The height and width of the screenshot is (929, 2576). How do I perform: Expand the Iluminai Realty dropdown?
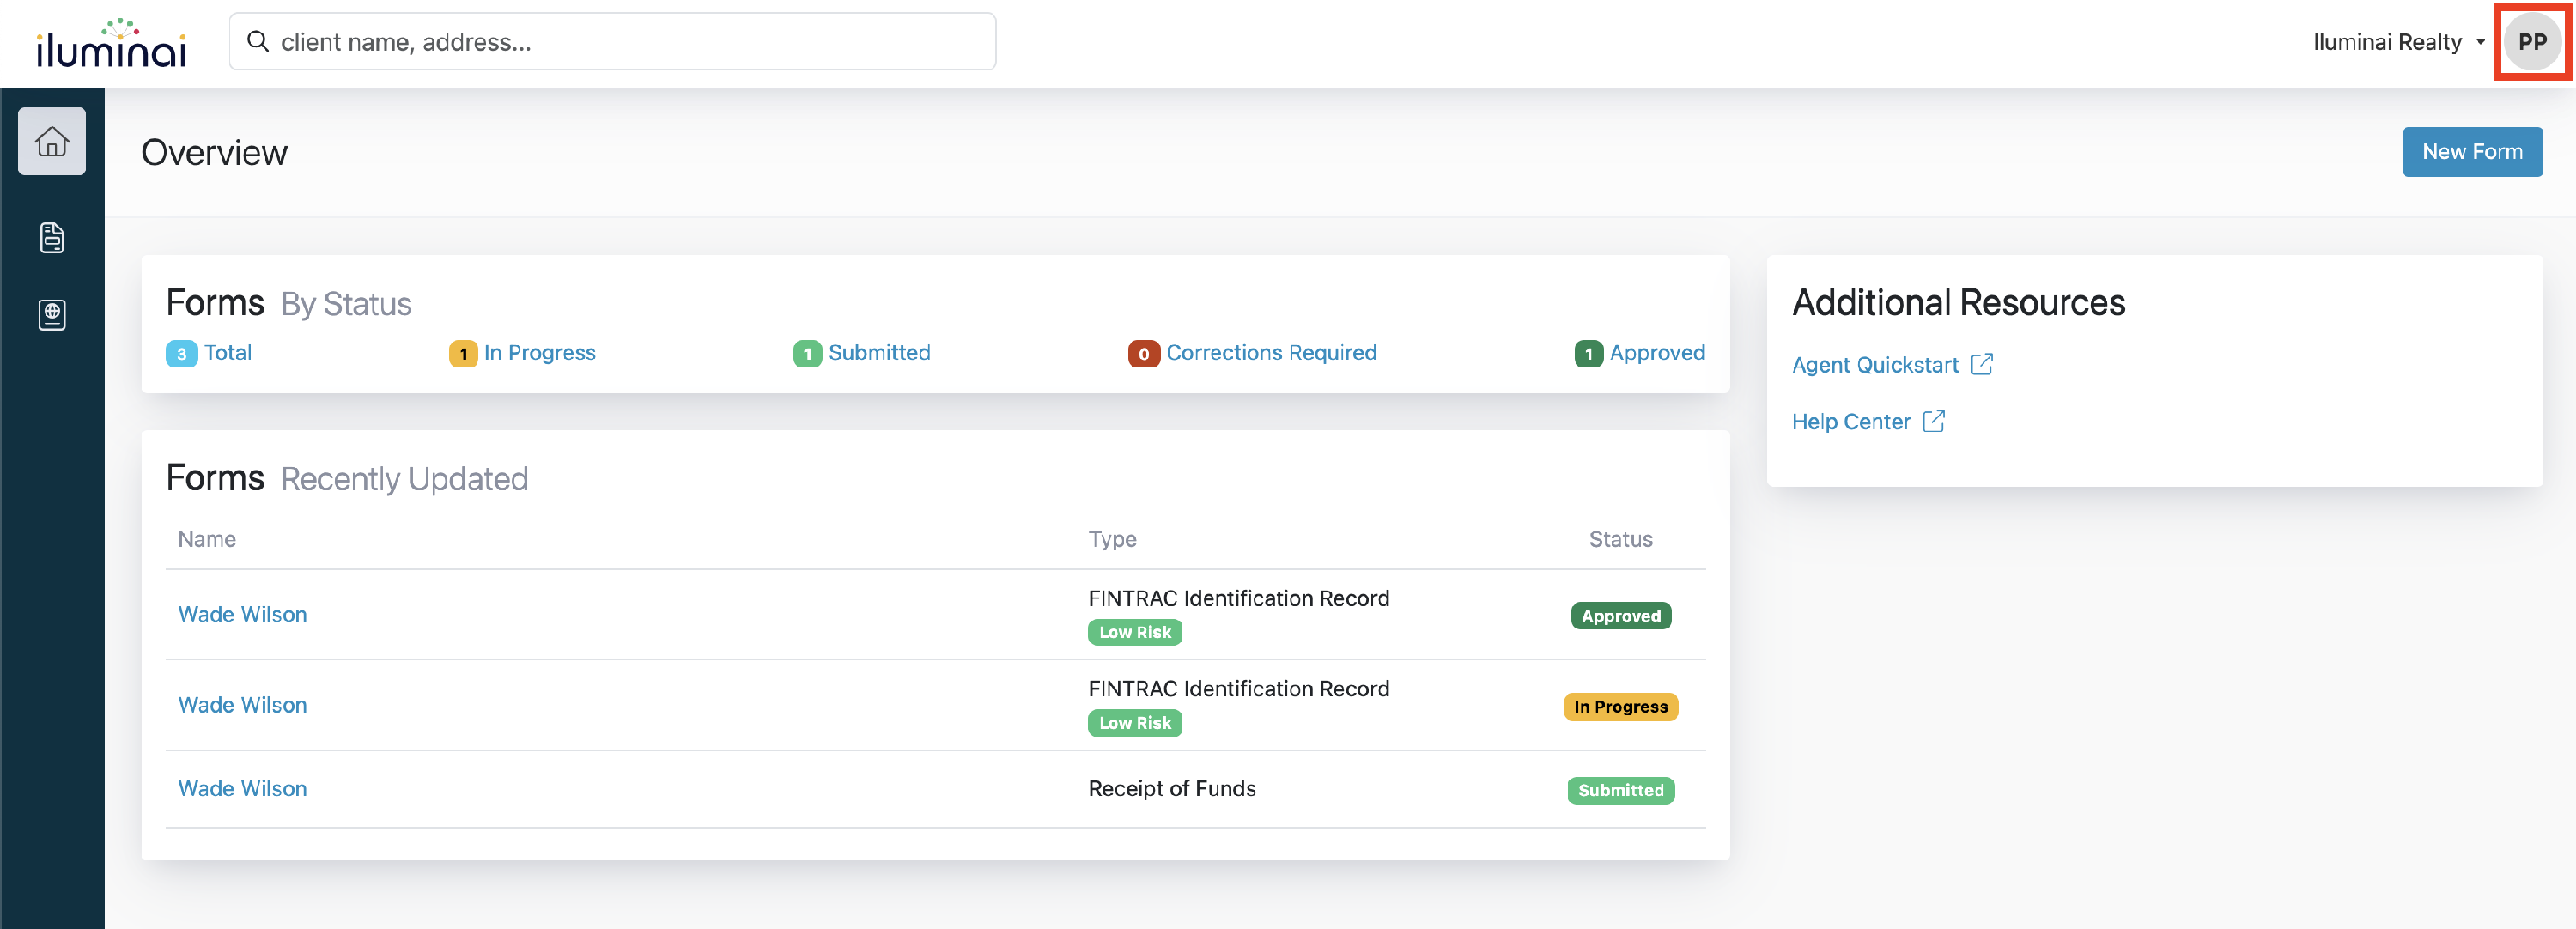tap(2399, 42)
